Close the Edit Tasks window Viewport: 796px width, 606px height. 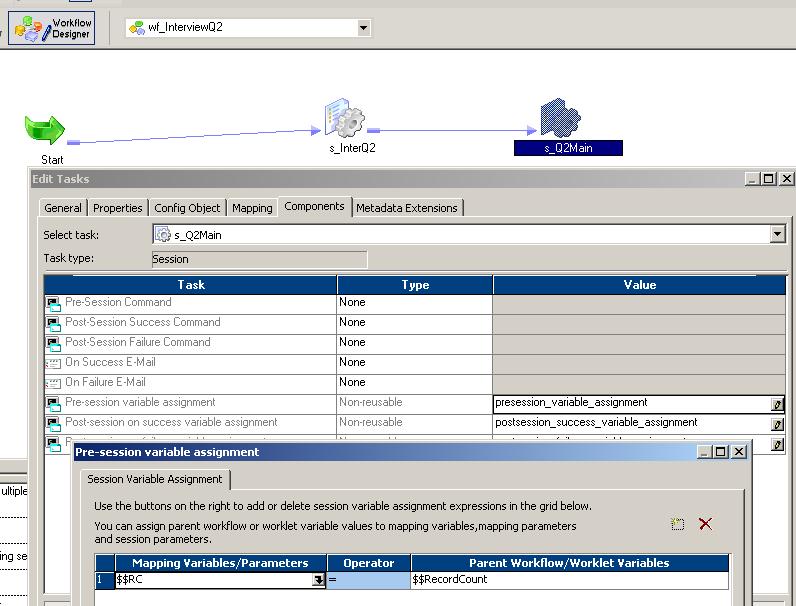[786, 179]
